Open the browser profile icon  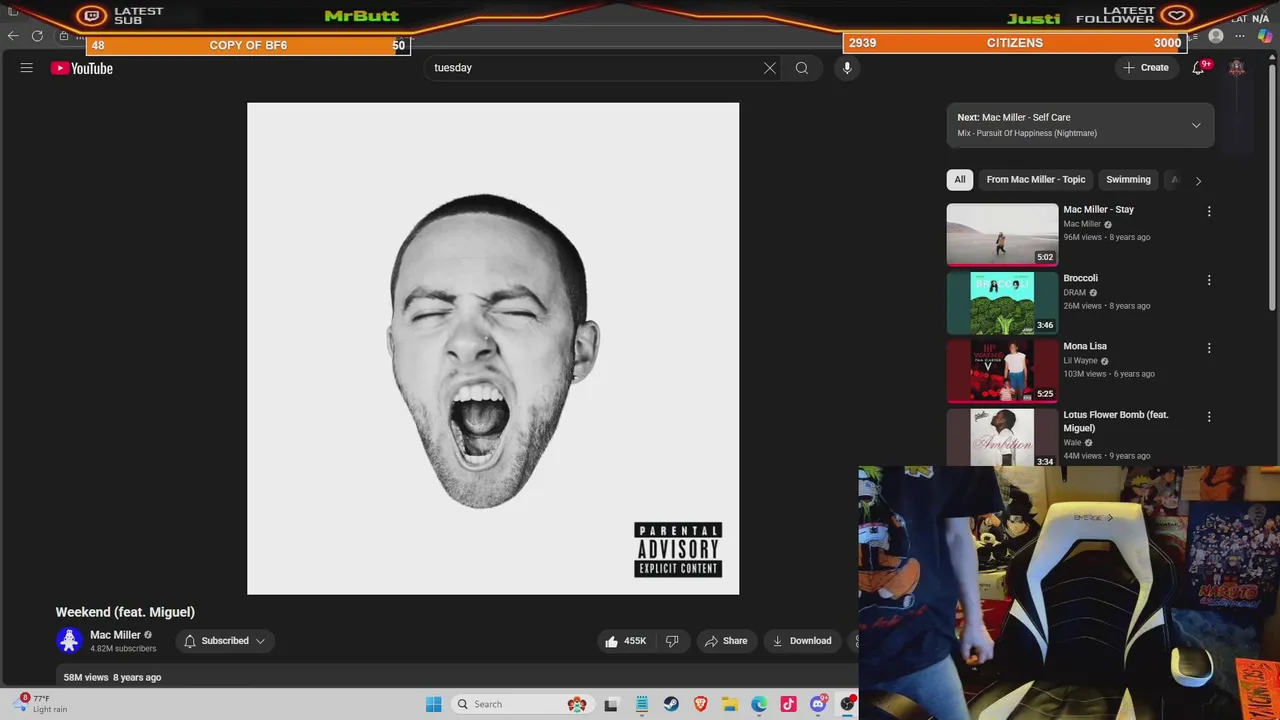click(x=1216, y=36)
